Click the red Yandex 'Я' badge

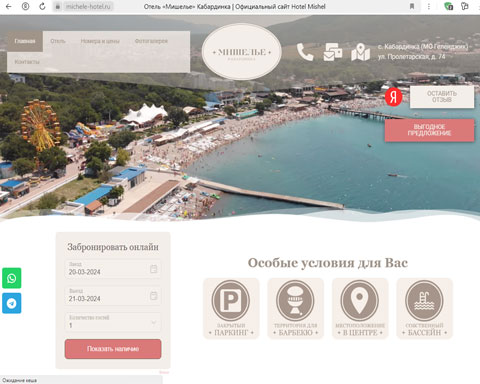[393, 97]
